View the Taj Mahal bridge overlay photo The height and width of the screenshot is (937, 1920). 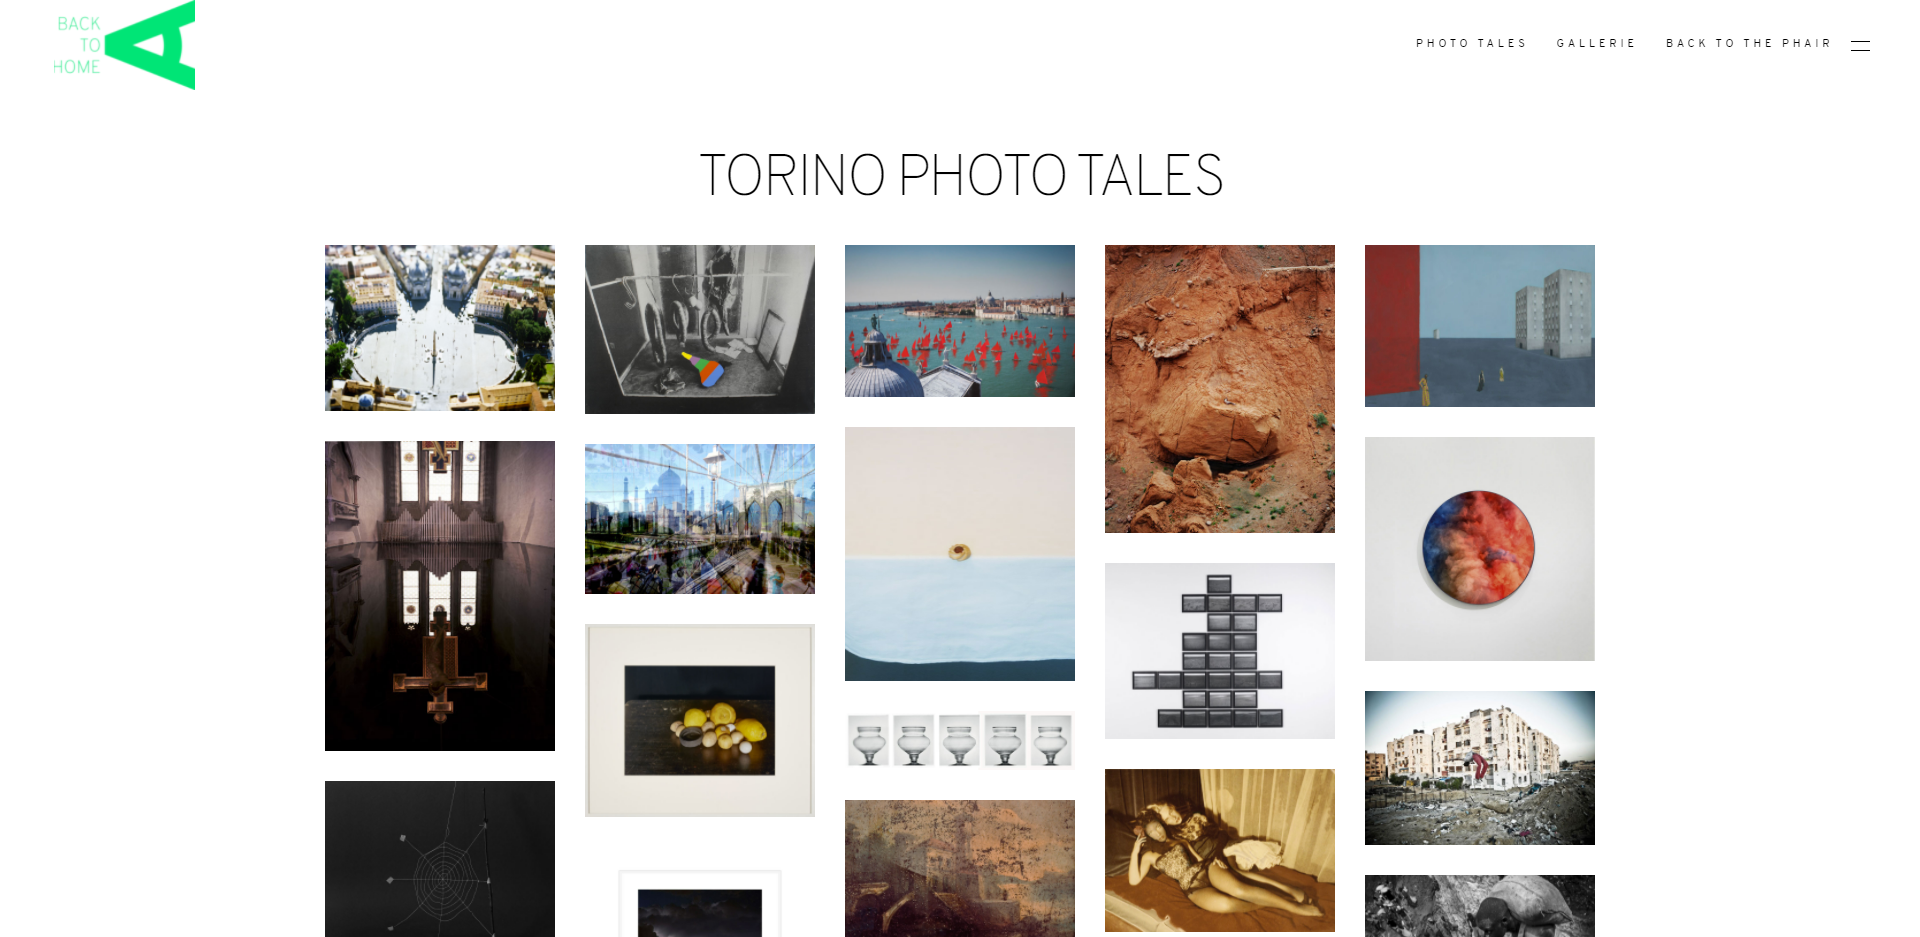pos(700,519)
